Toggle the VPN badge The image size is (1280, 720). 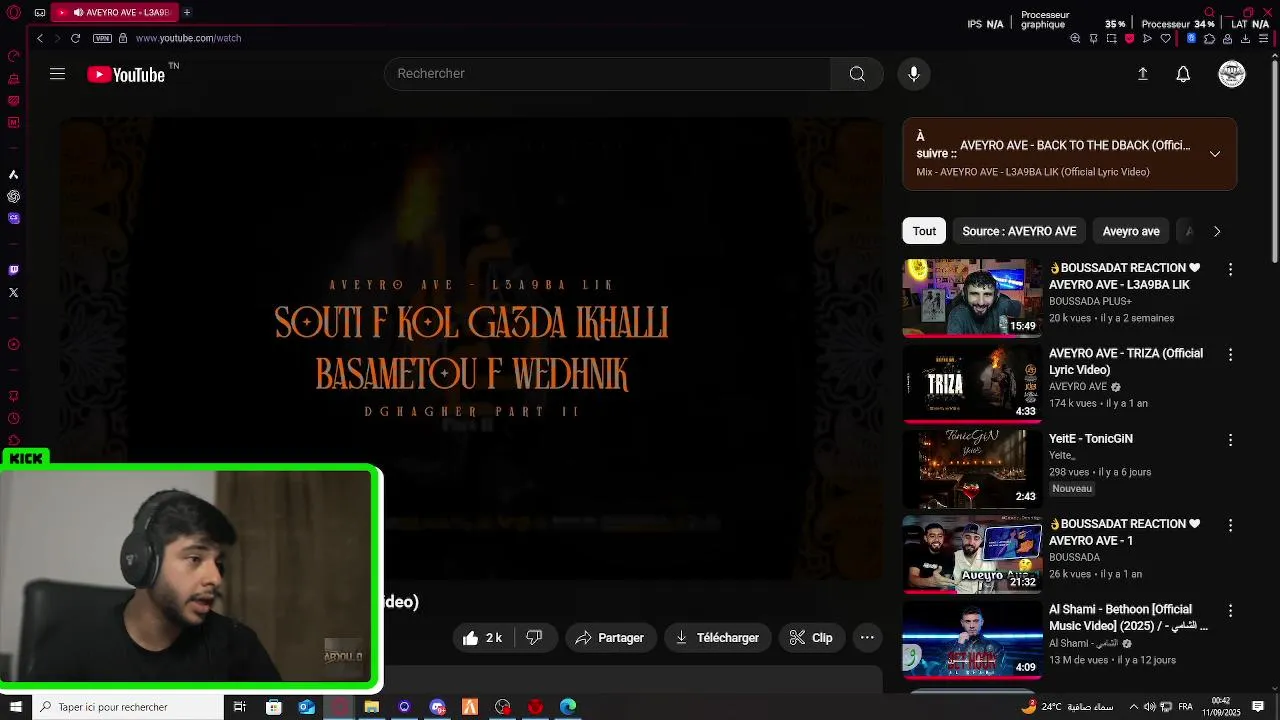point(102,38)
